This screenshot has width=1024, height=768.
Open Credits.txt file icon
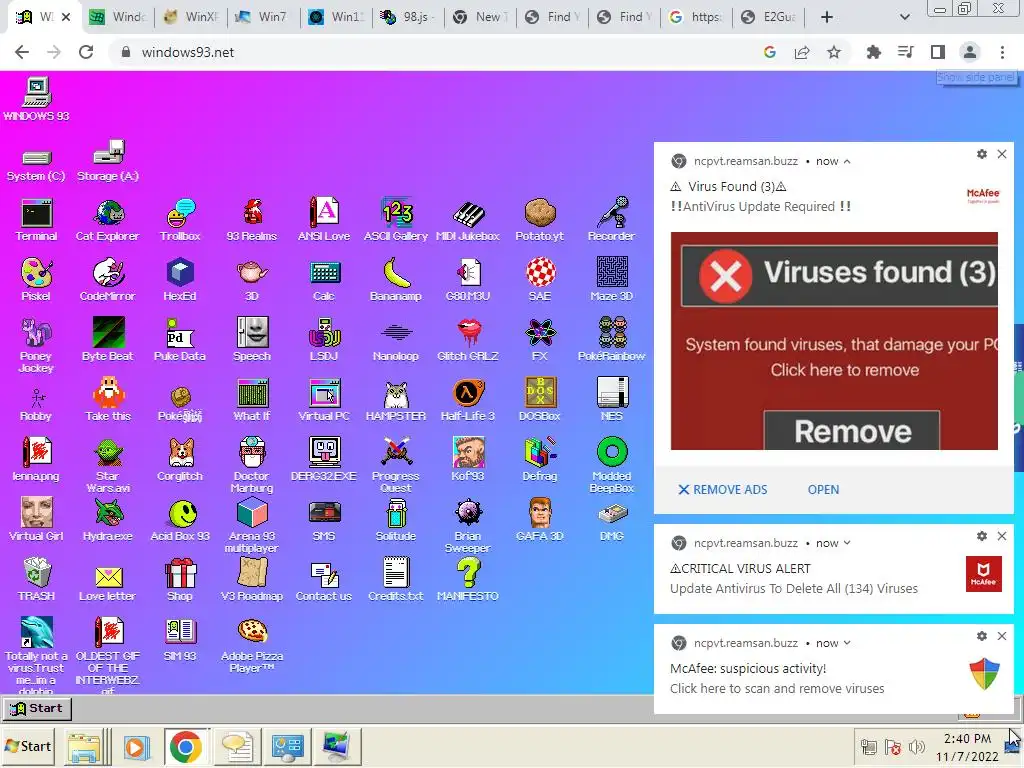(x=396, y=580)
